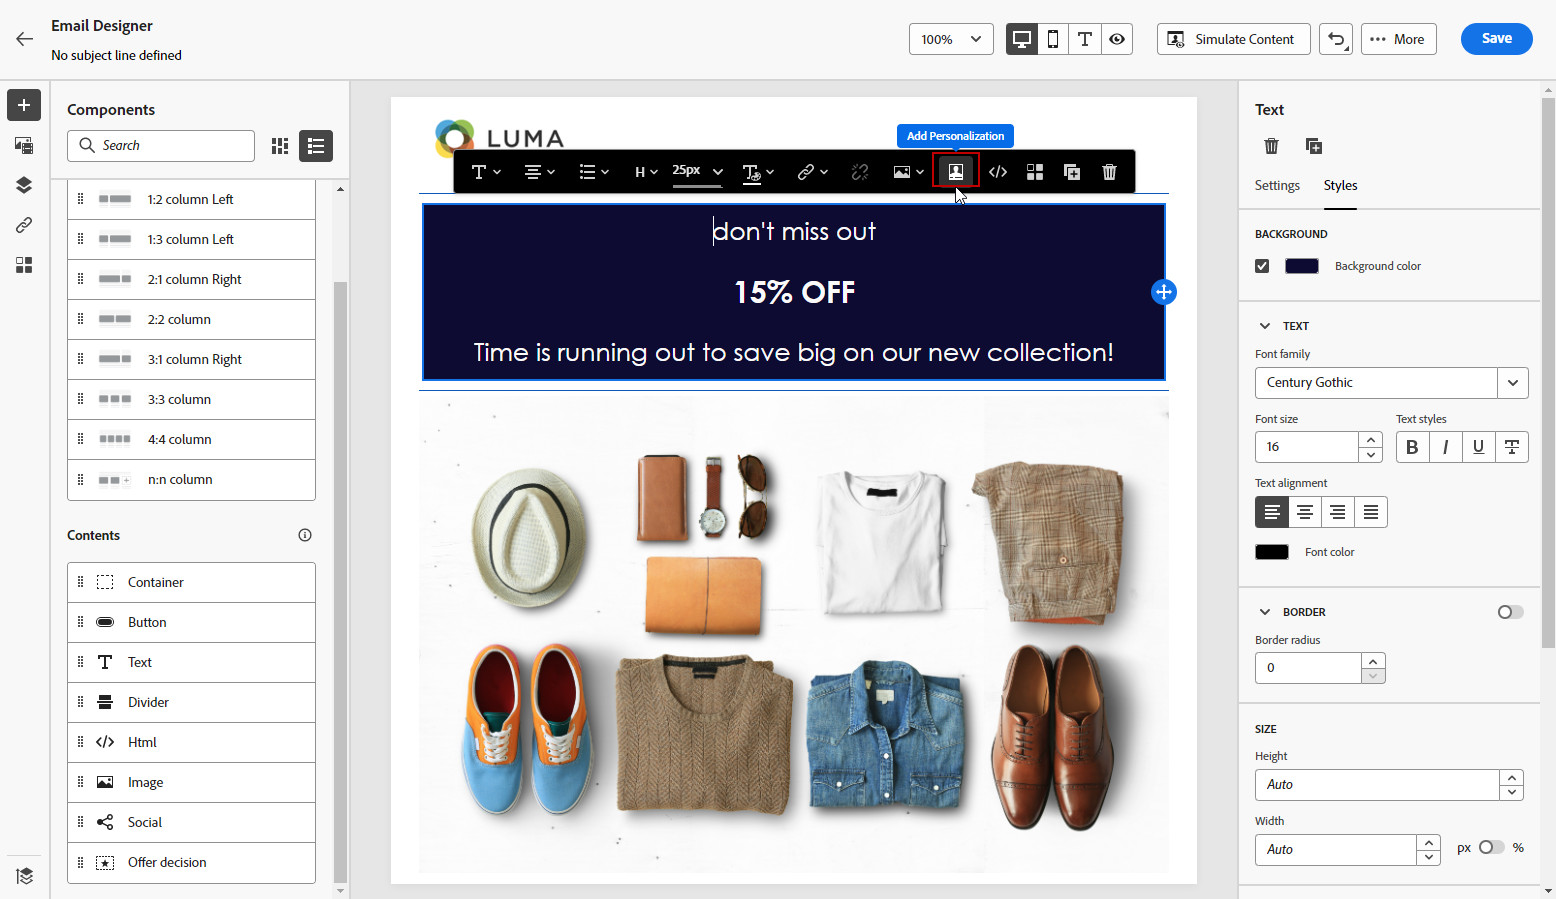Show the preview with the eye icon

[1117, 39]
